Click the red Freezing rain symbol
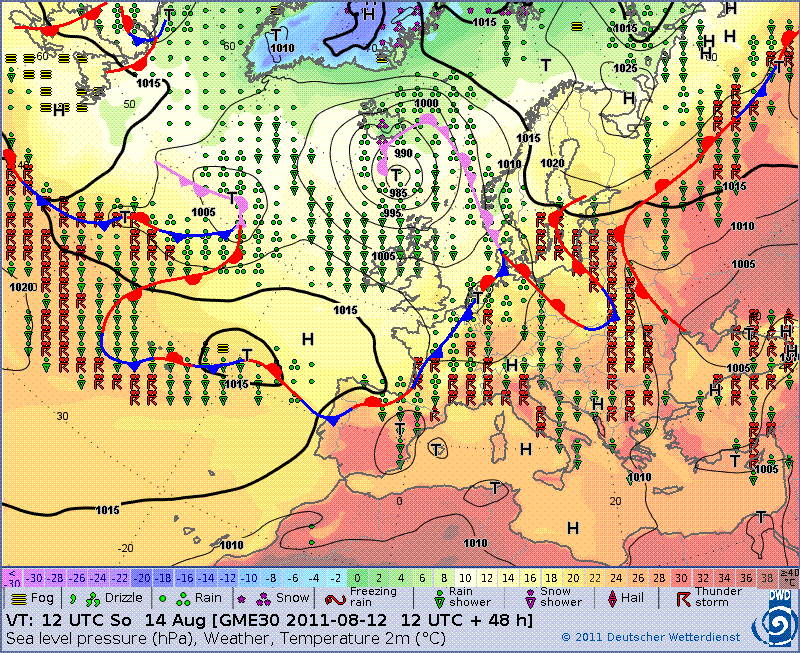Screen dimensions: 800x653 pyautogui.click(x=334, y=600)
